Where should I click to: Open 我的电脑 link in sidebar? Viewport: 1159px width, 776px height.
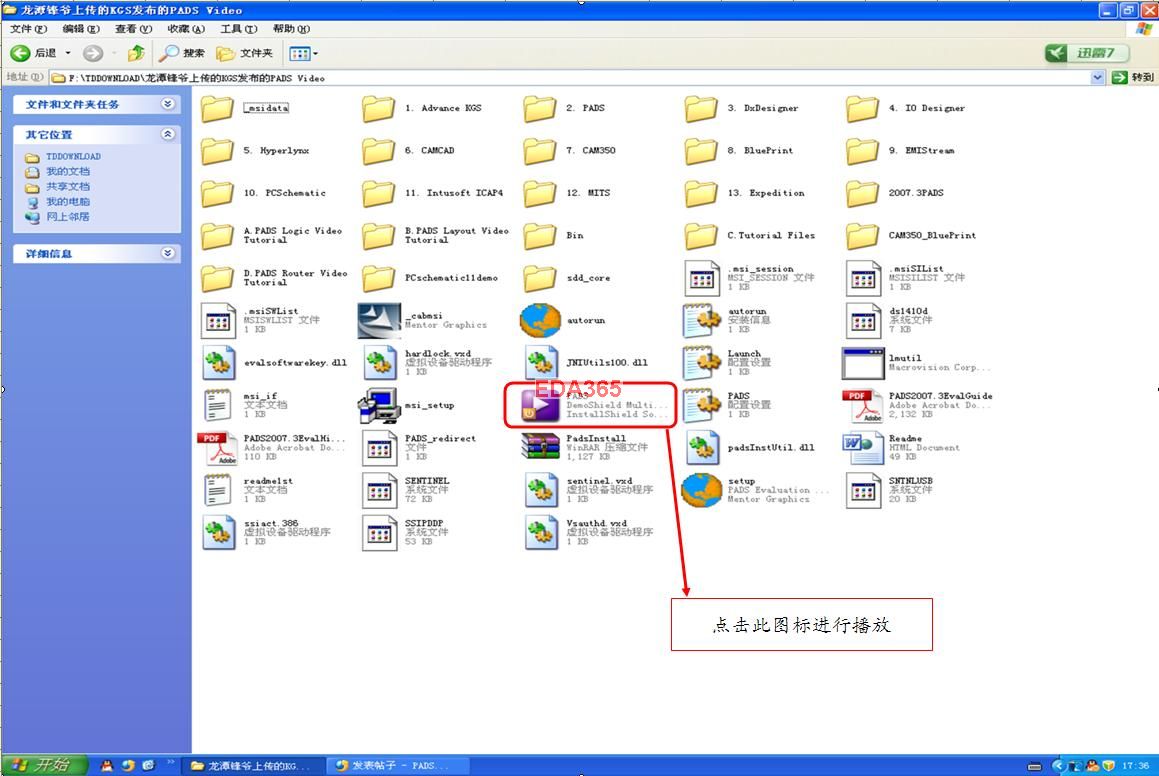pyautogui.click(x=58, y=202)
